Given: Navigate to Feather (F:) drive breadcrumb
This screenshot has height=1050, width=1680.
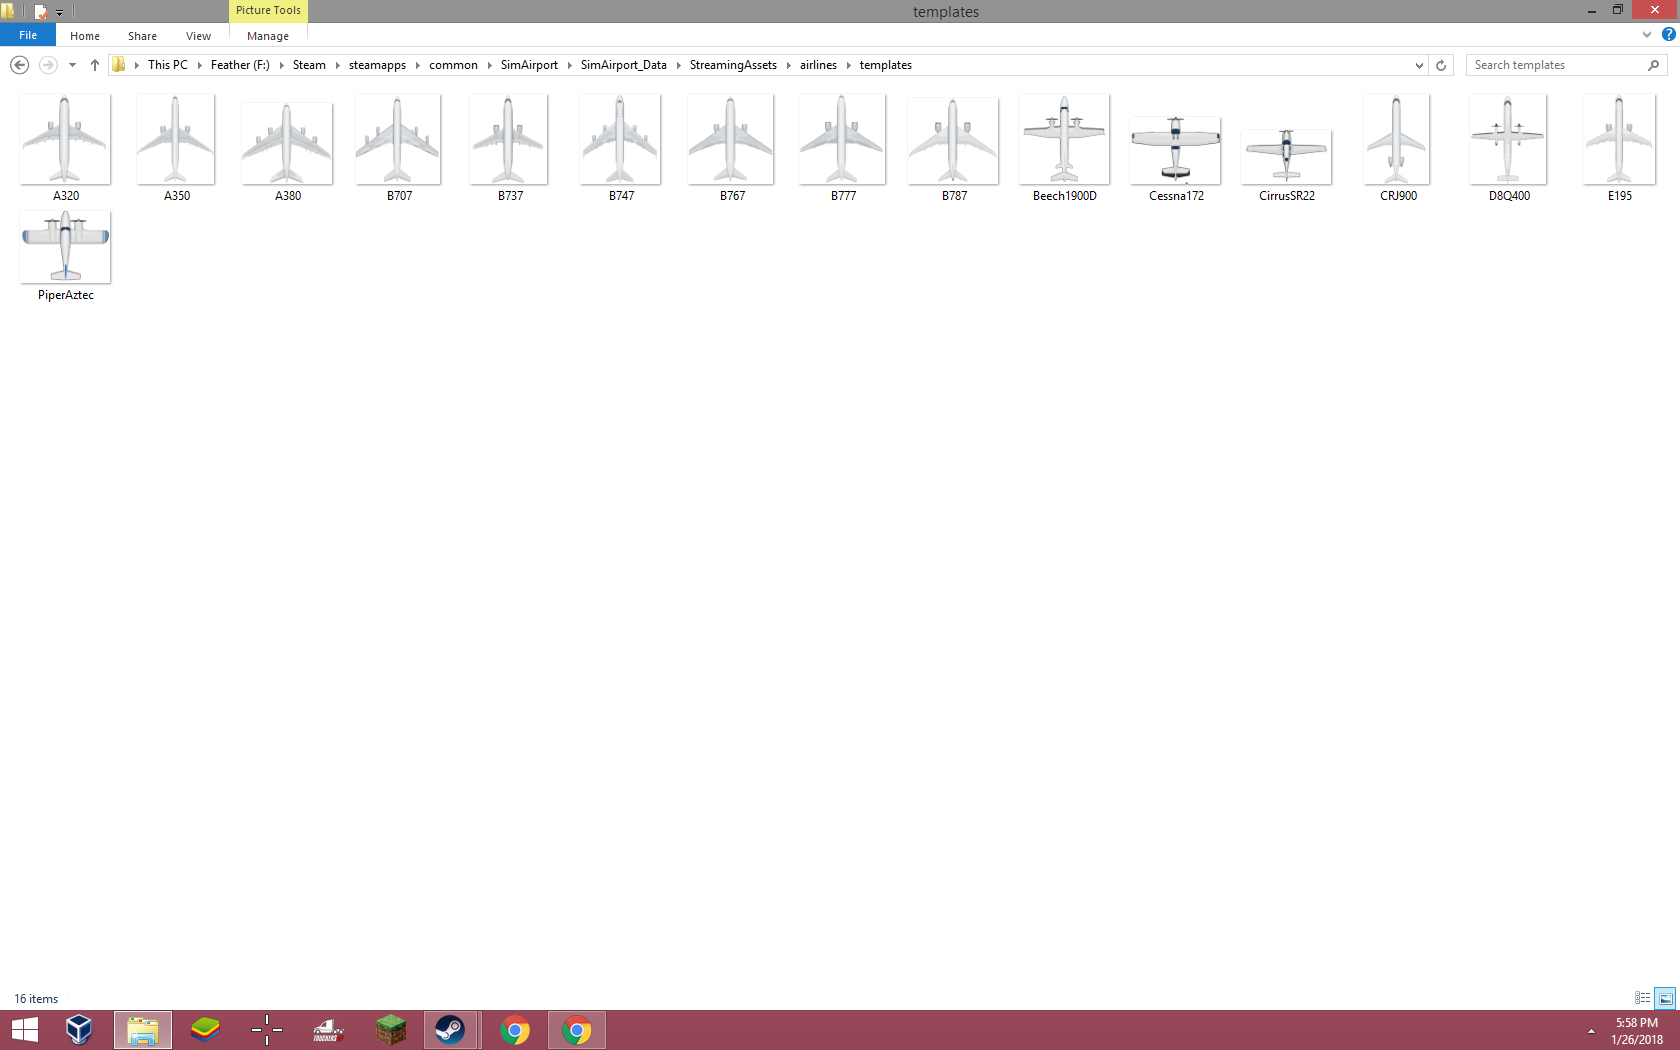Looking at the screenshot, I should tap(240, 65).
